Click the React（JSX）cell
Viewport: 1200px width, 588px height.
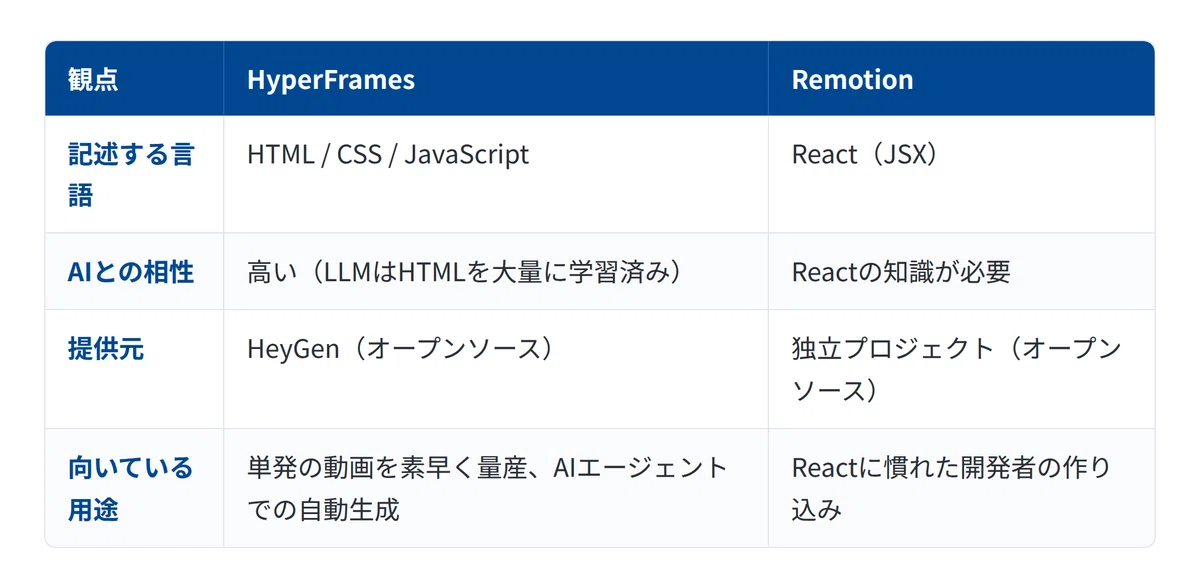[961, 175]
